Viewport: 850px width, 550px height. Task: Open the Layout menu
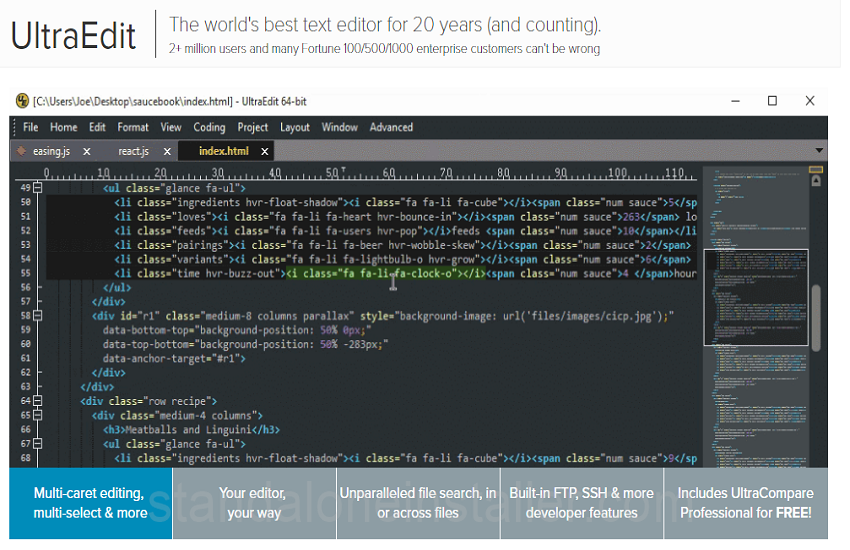pyautogui.click(x=294, y=127)
